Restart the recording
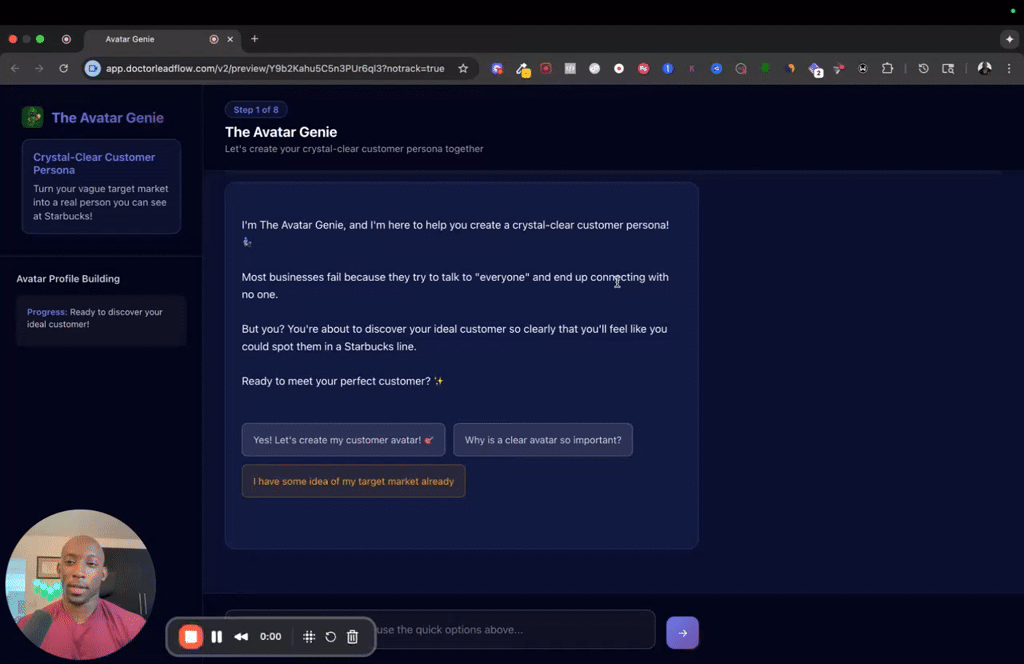This screenshot has width=1024, height=664. pyautogui.click(x=330, y=636)
